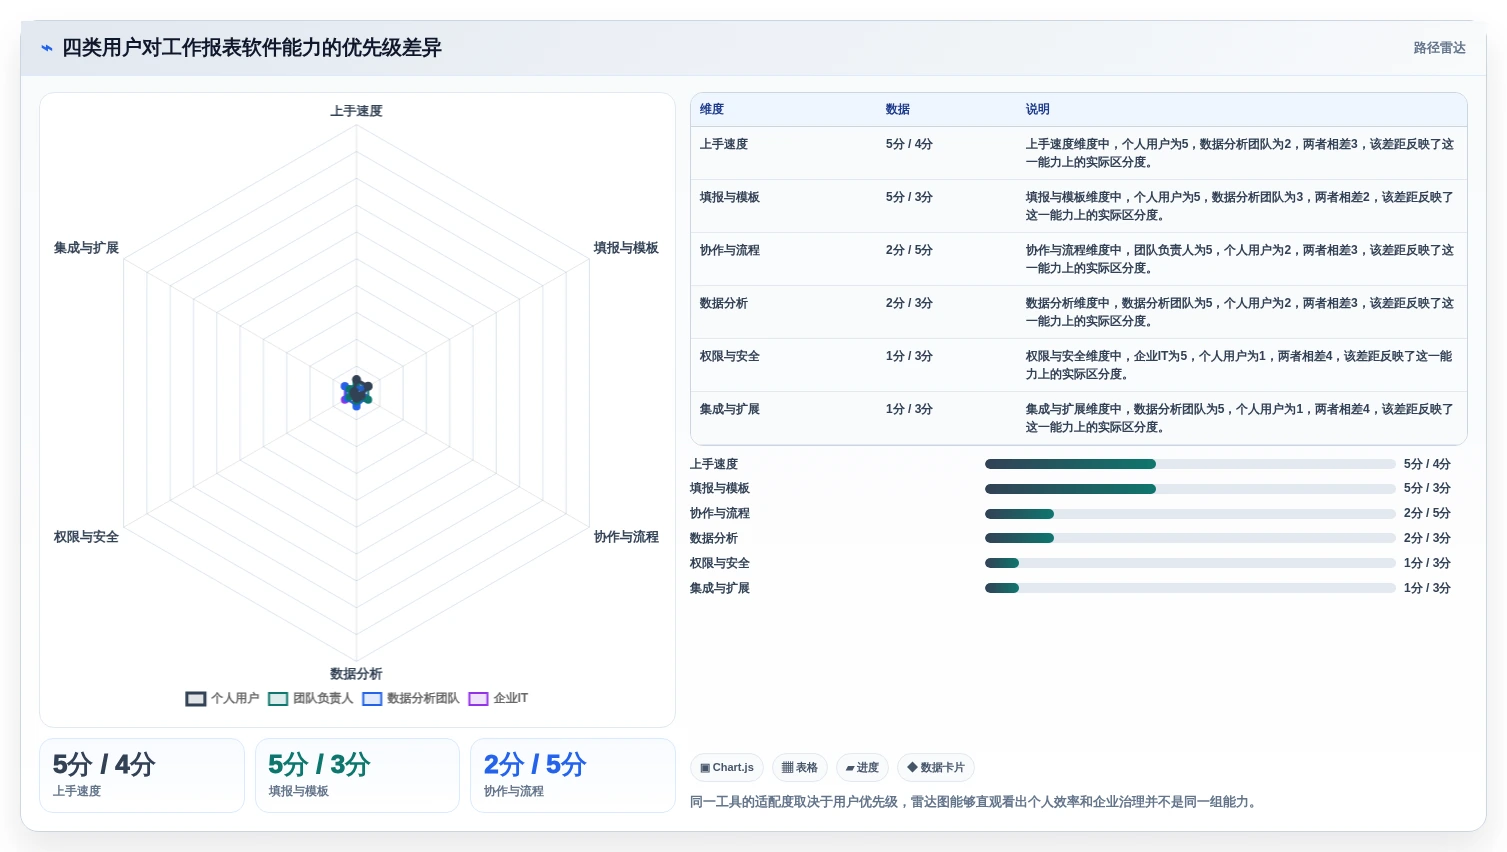Click the 集成与扩展 progress bar

click(x=1190, y=588)
